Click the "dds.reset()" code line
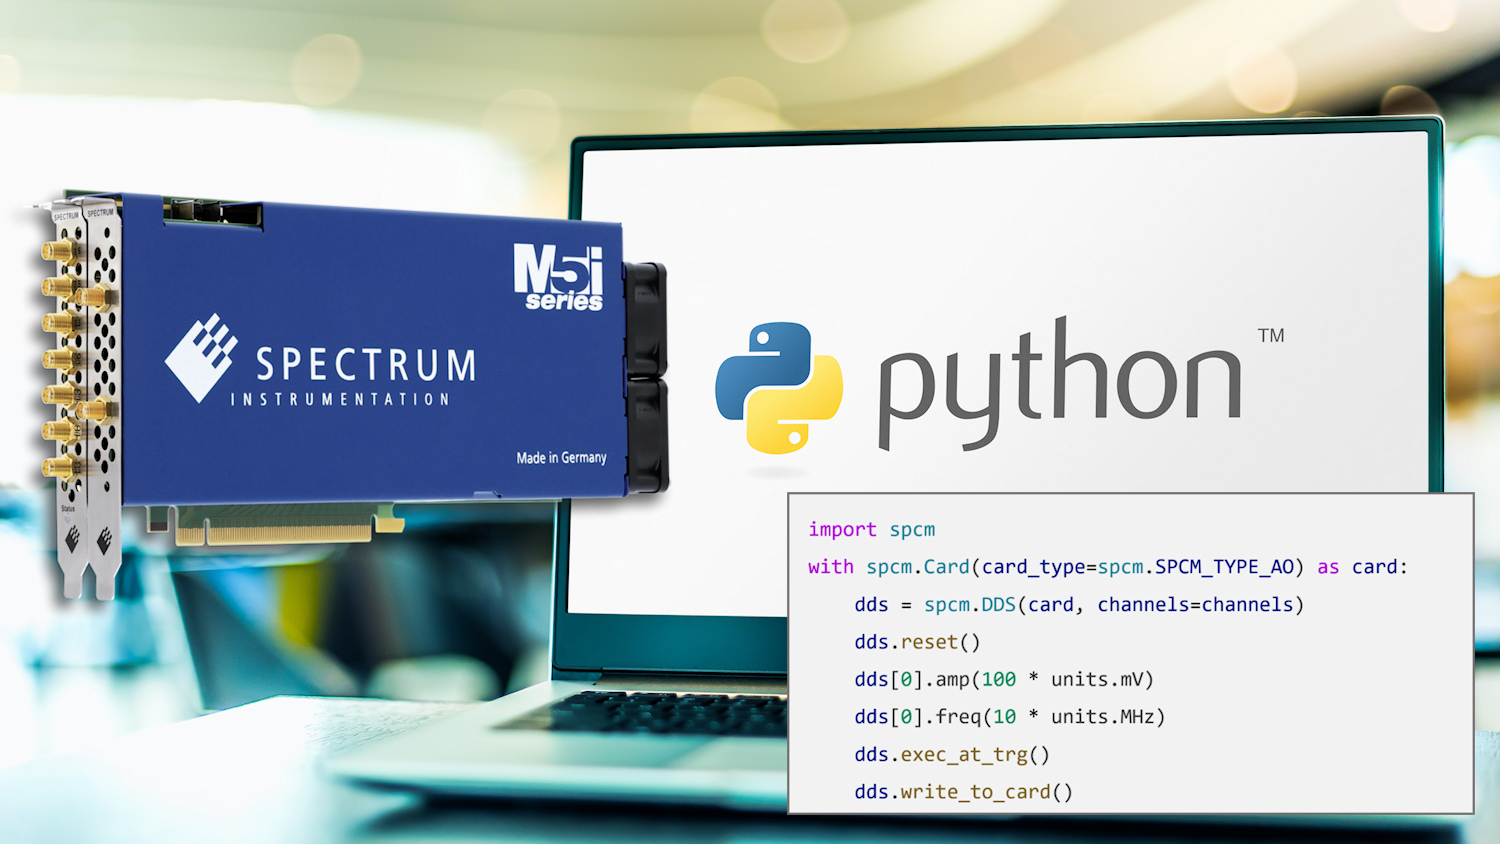1500x844 pixels. tap(917, 642)
